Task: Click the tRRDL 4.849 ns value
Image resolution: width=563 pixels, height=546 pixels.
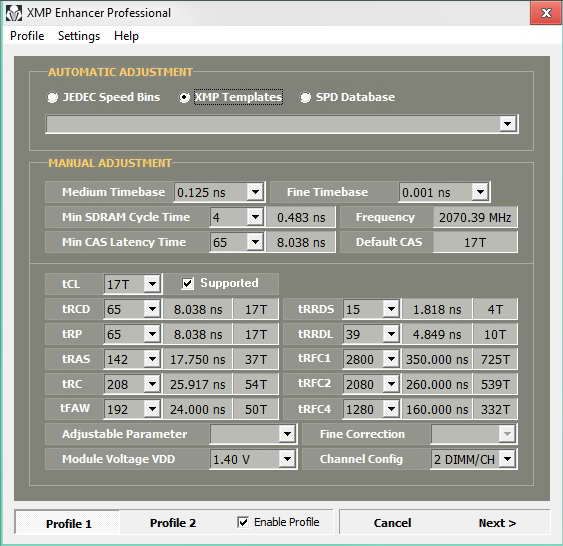Action: (437, 335)
